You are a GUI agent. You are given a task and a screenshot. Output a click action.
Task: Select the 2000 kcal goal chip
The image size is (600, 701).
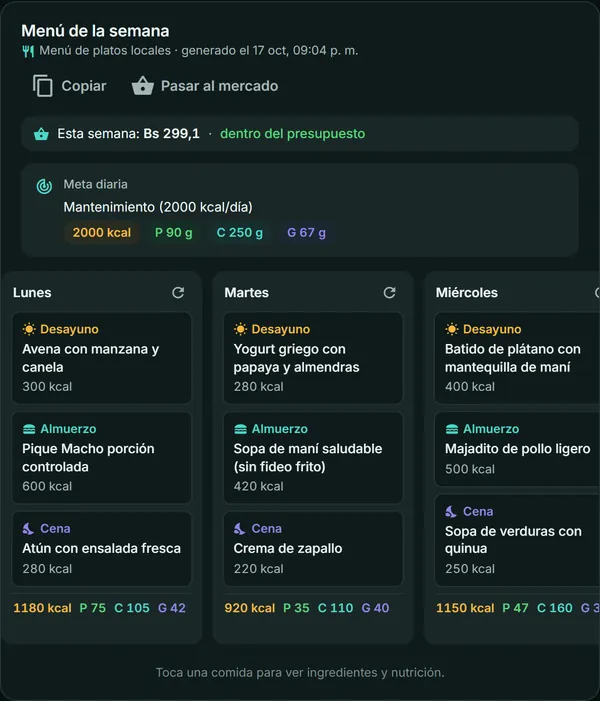pyautogui.click(x=102, y=232)
